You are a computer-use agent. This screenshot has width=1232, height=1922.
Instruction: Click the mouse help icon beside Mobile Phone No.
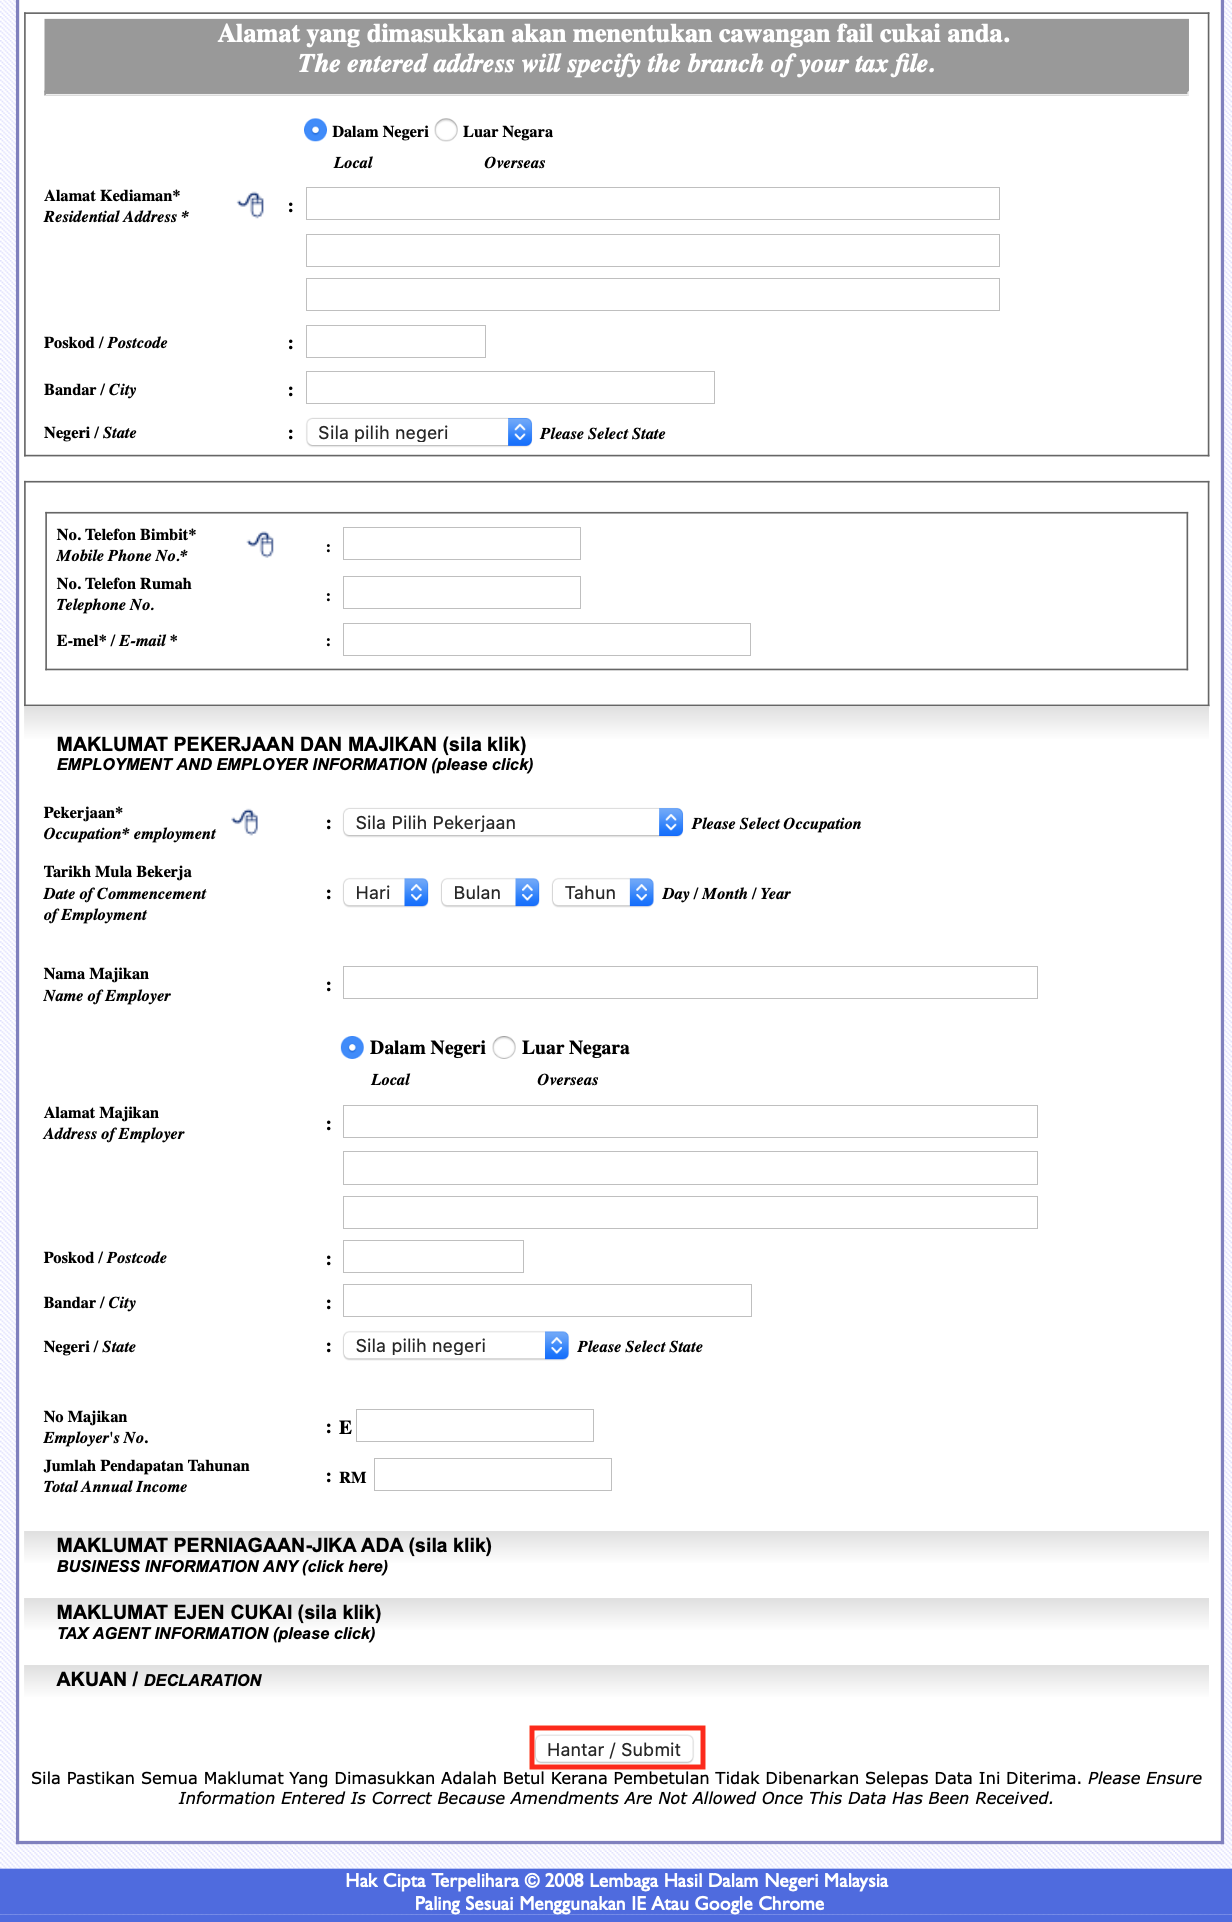tap(261, 544)
